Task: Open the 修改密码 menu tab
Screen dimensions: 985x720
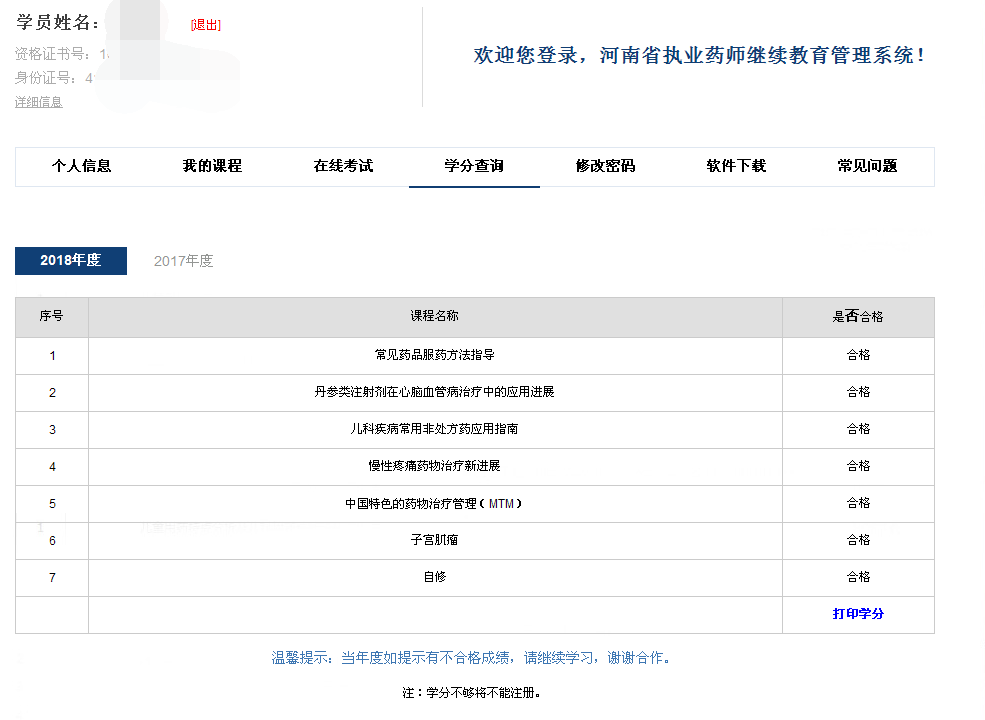Action: pyautogui.click(x=605, y=166)
